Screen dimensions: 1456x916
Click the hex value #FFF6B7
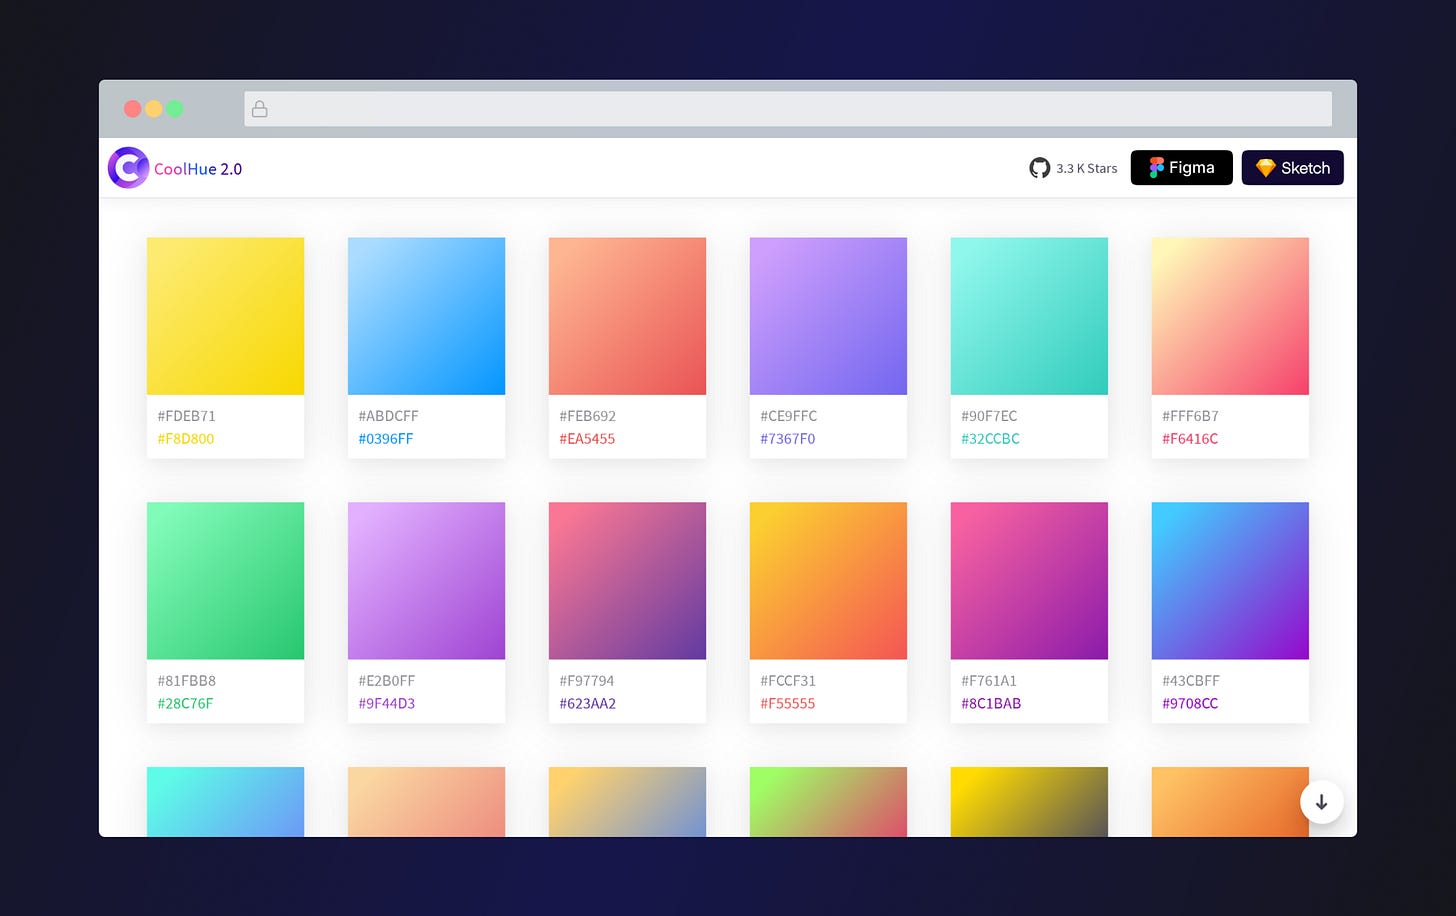pos(1191,416)
